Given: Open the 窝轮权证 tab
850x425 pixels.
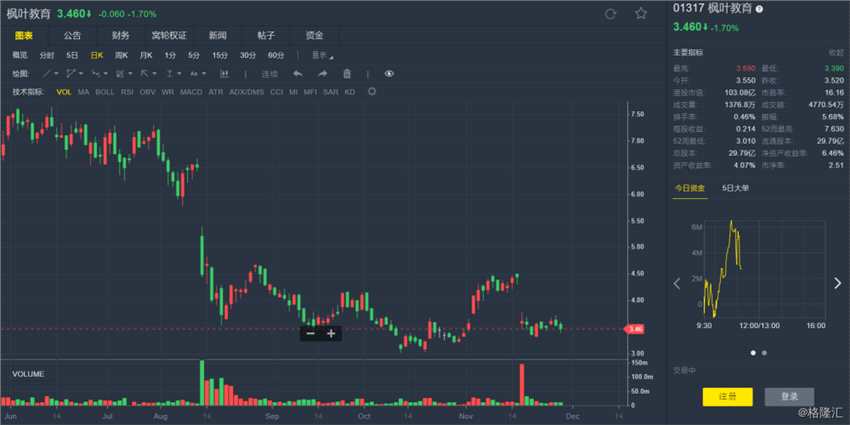Looking at the screenshot, I should click(169, 36).
